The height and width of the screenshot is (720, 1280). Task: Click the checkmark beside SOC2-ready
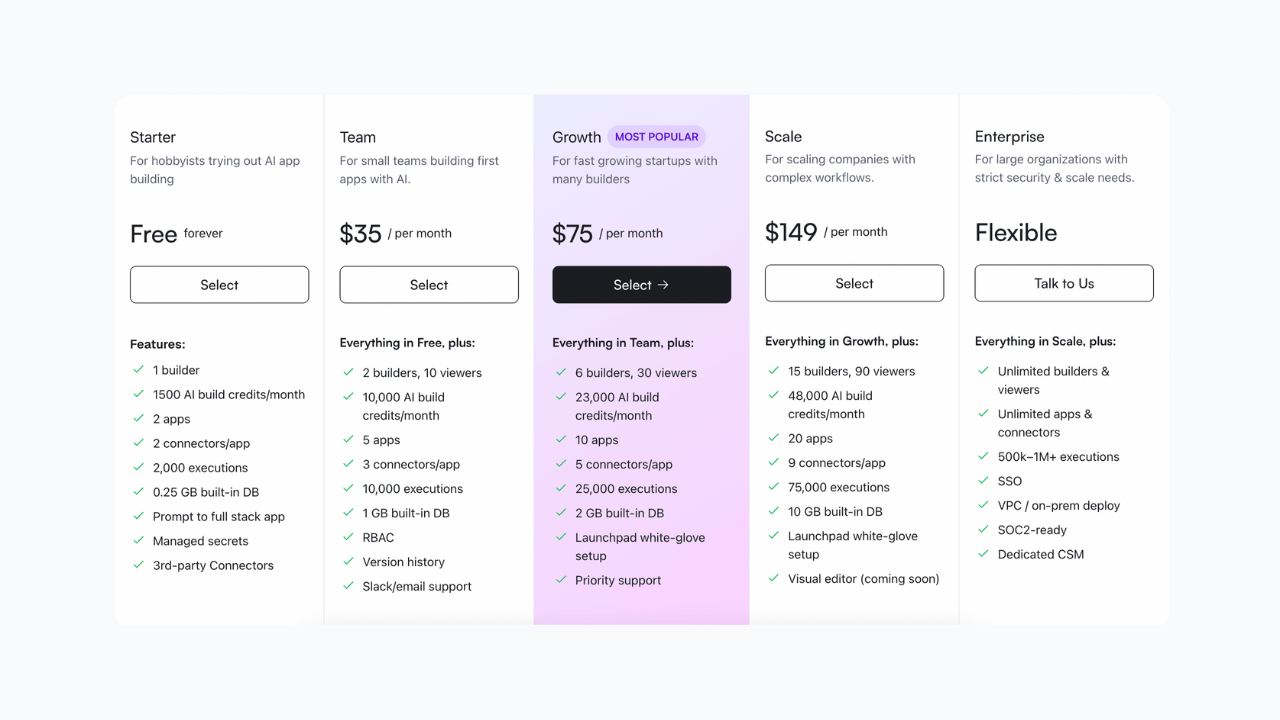(x=984, y=530)
